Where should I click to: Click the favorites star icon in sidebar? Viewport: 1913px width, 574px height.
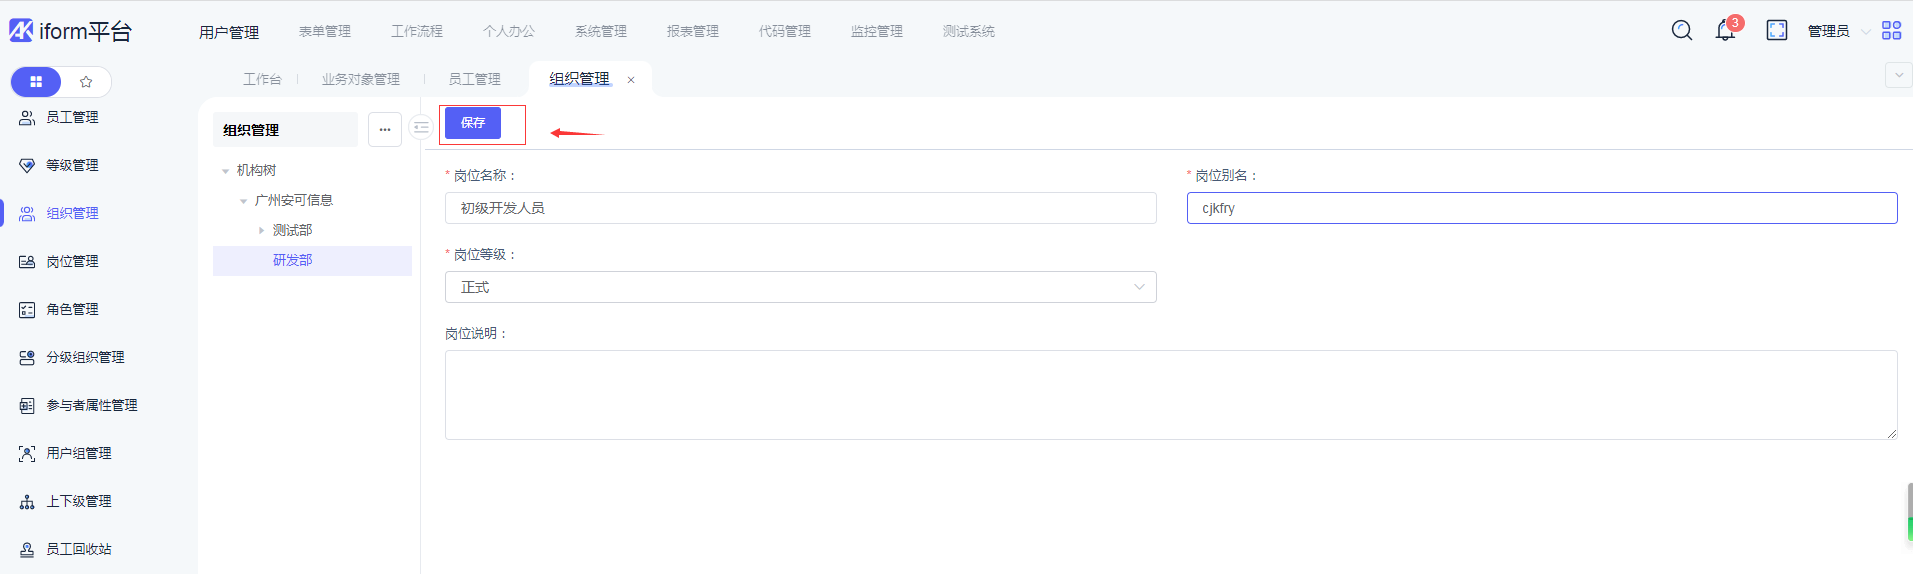coord(86,82)
